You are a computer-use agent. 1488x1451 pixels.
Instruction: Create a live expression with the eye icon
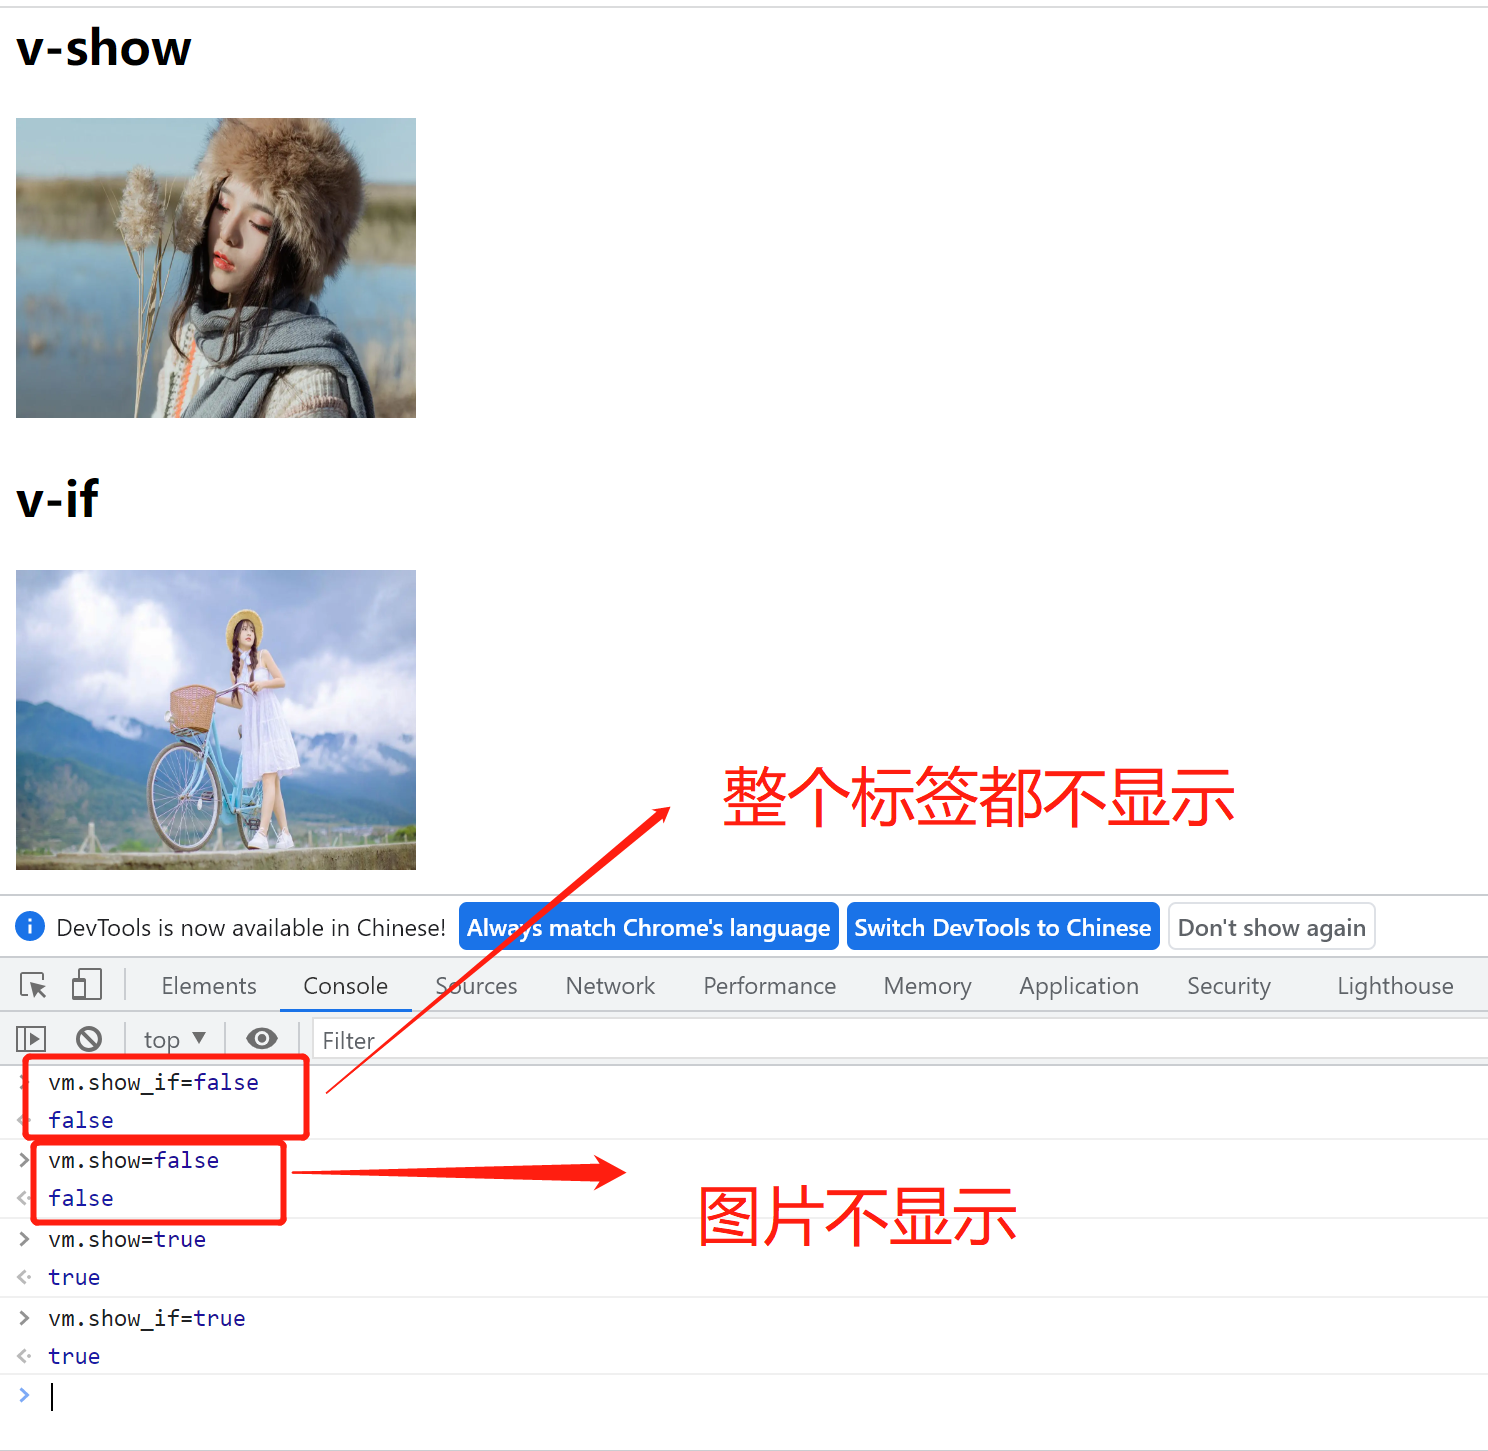[262, 1039]
